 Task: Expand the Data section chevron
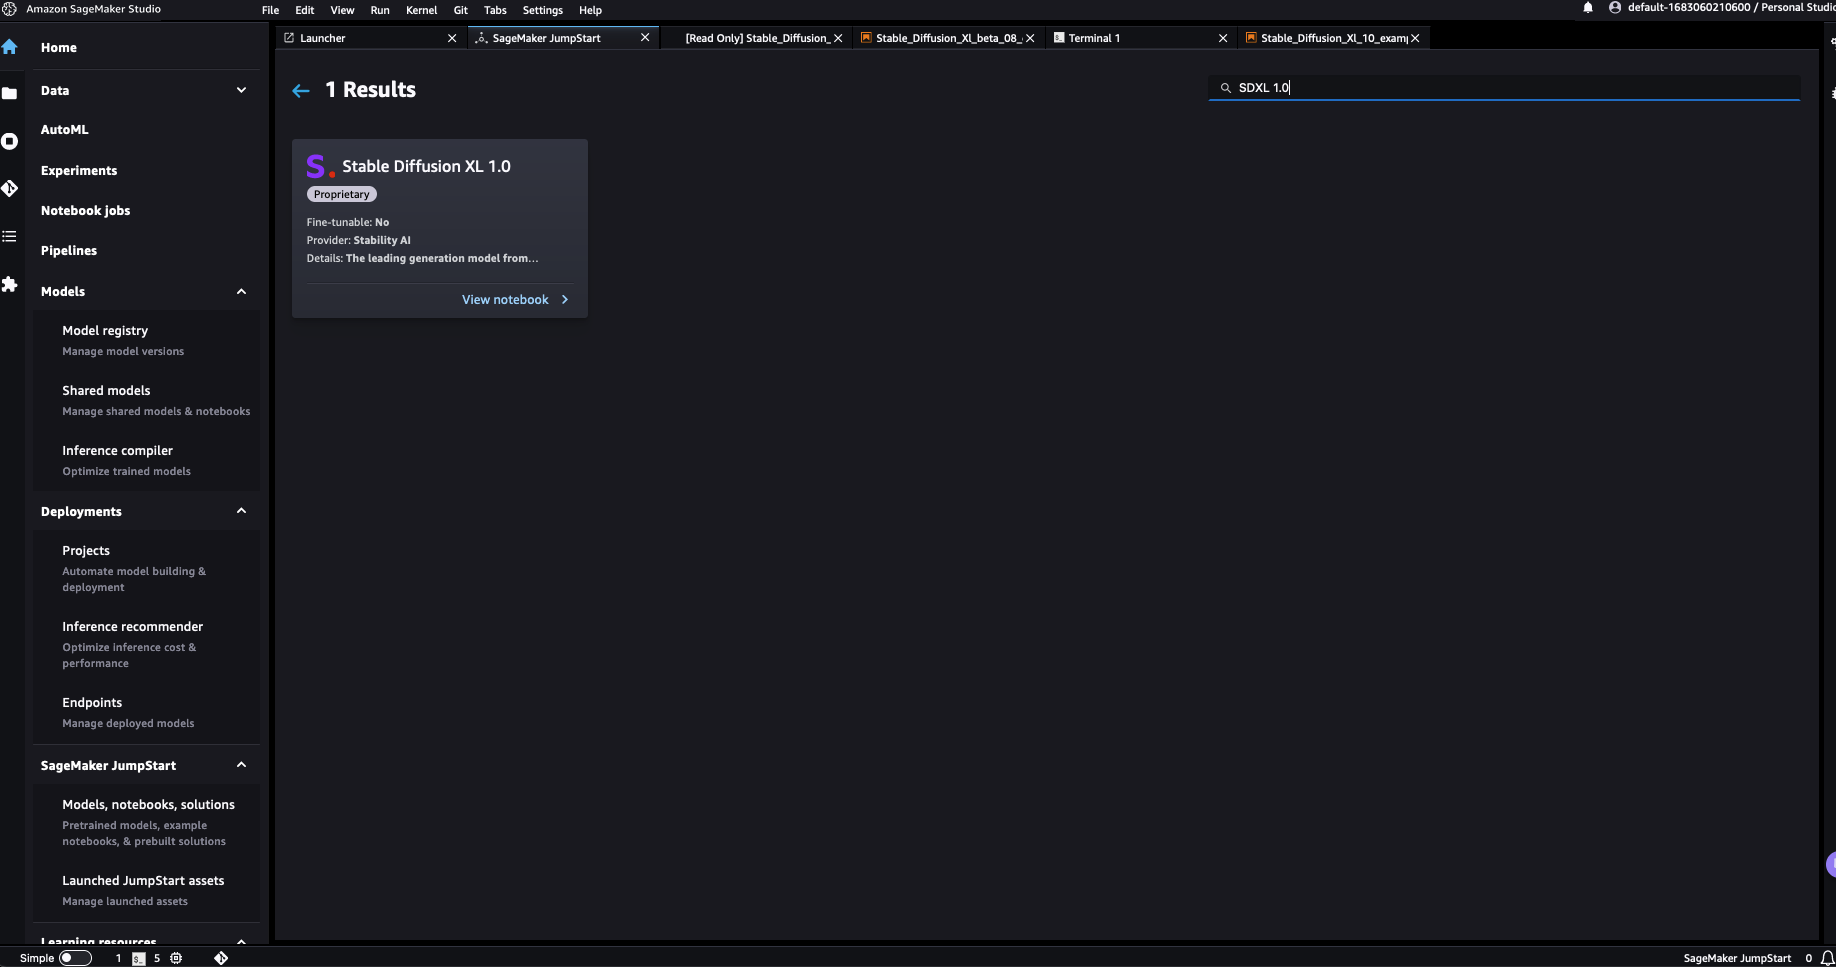pyautogui.click(x=241, y=90)
